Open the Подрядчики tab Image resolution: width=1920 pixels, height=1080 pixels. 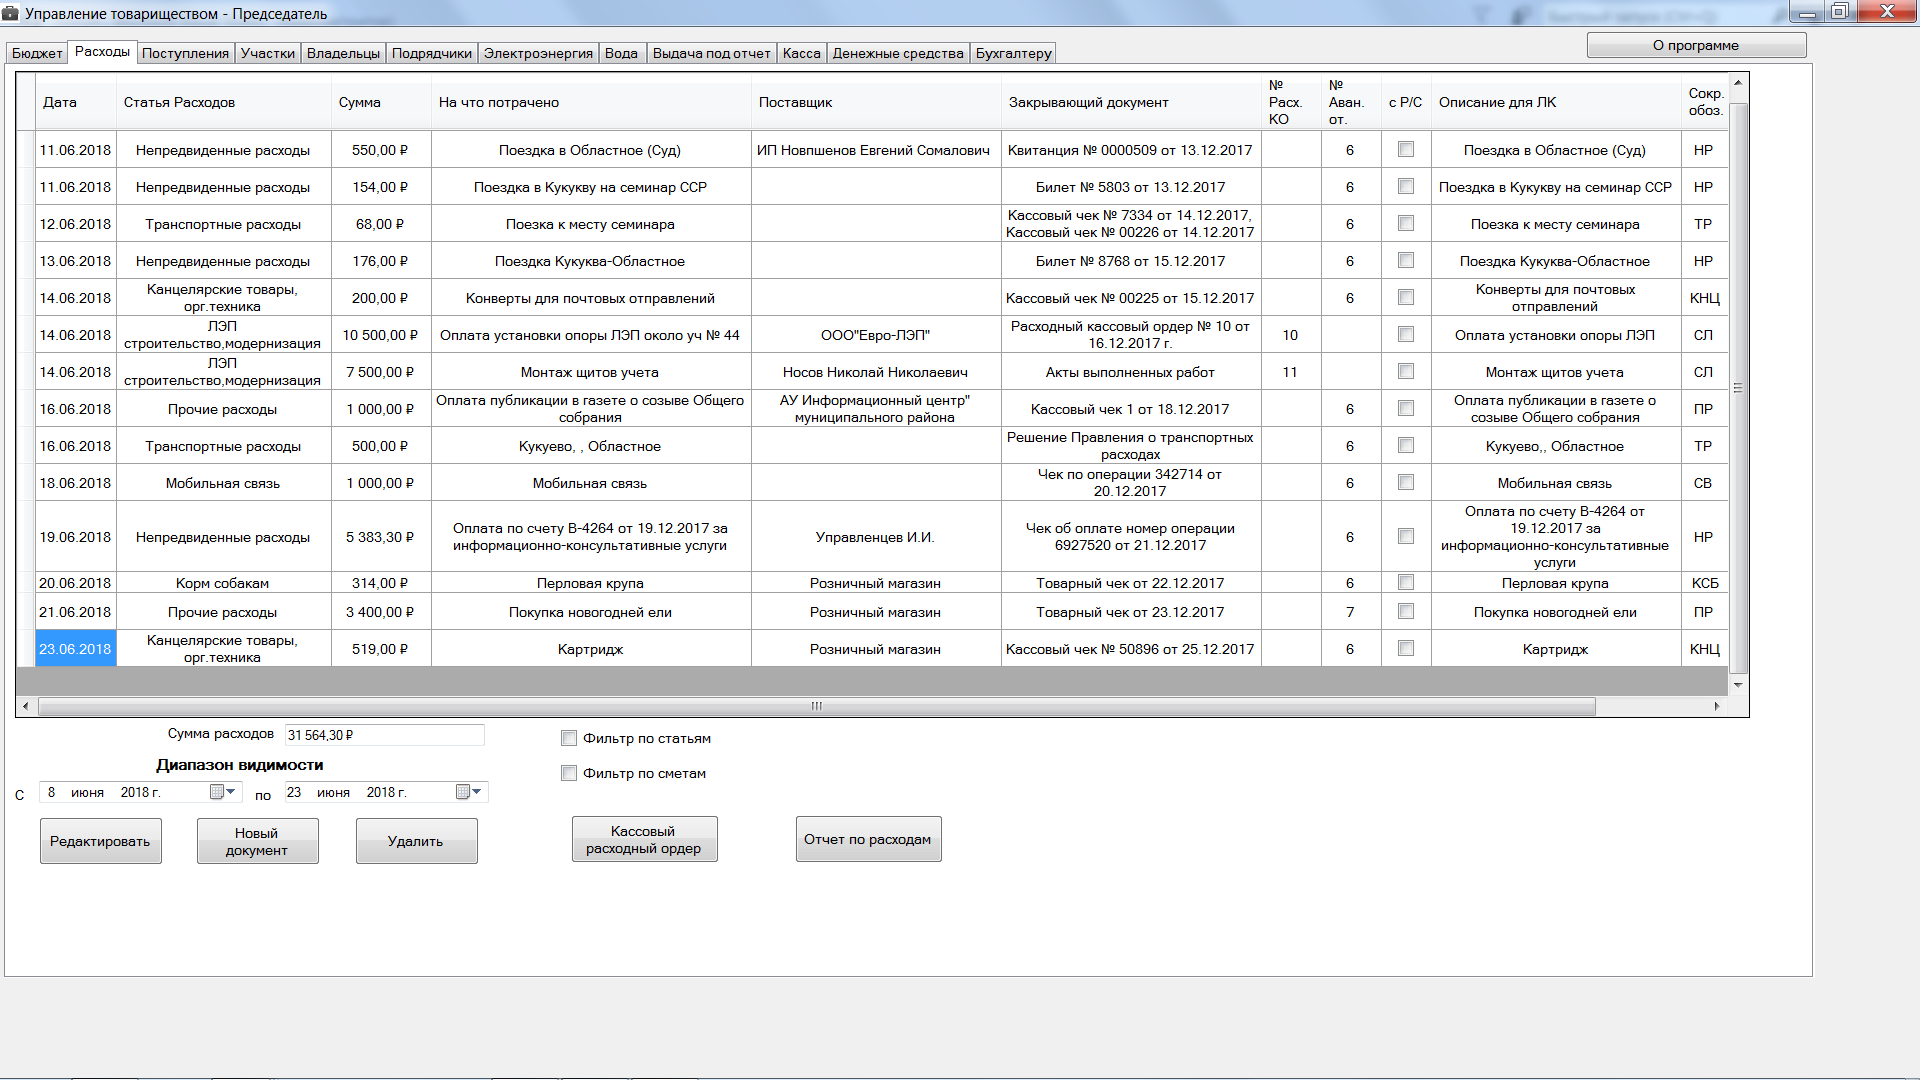(431, 53)
